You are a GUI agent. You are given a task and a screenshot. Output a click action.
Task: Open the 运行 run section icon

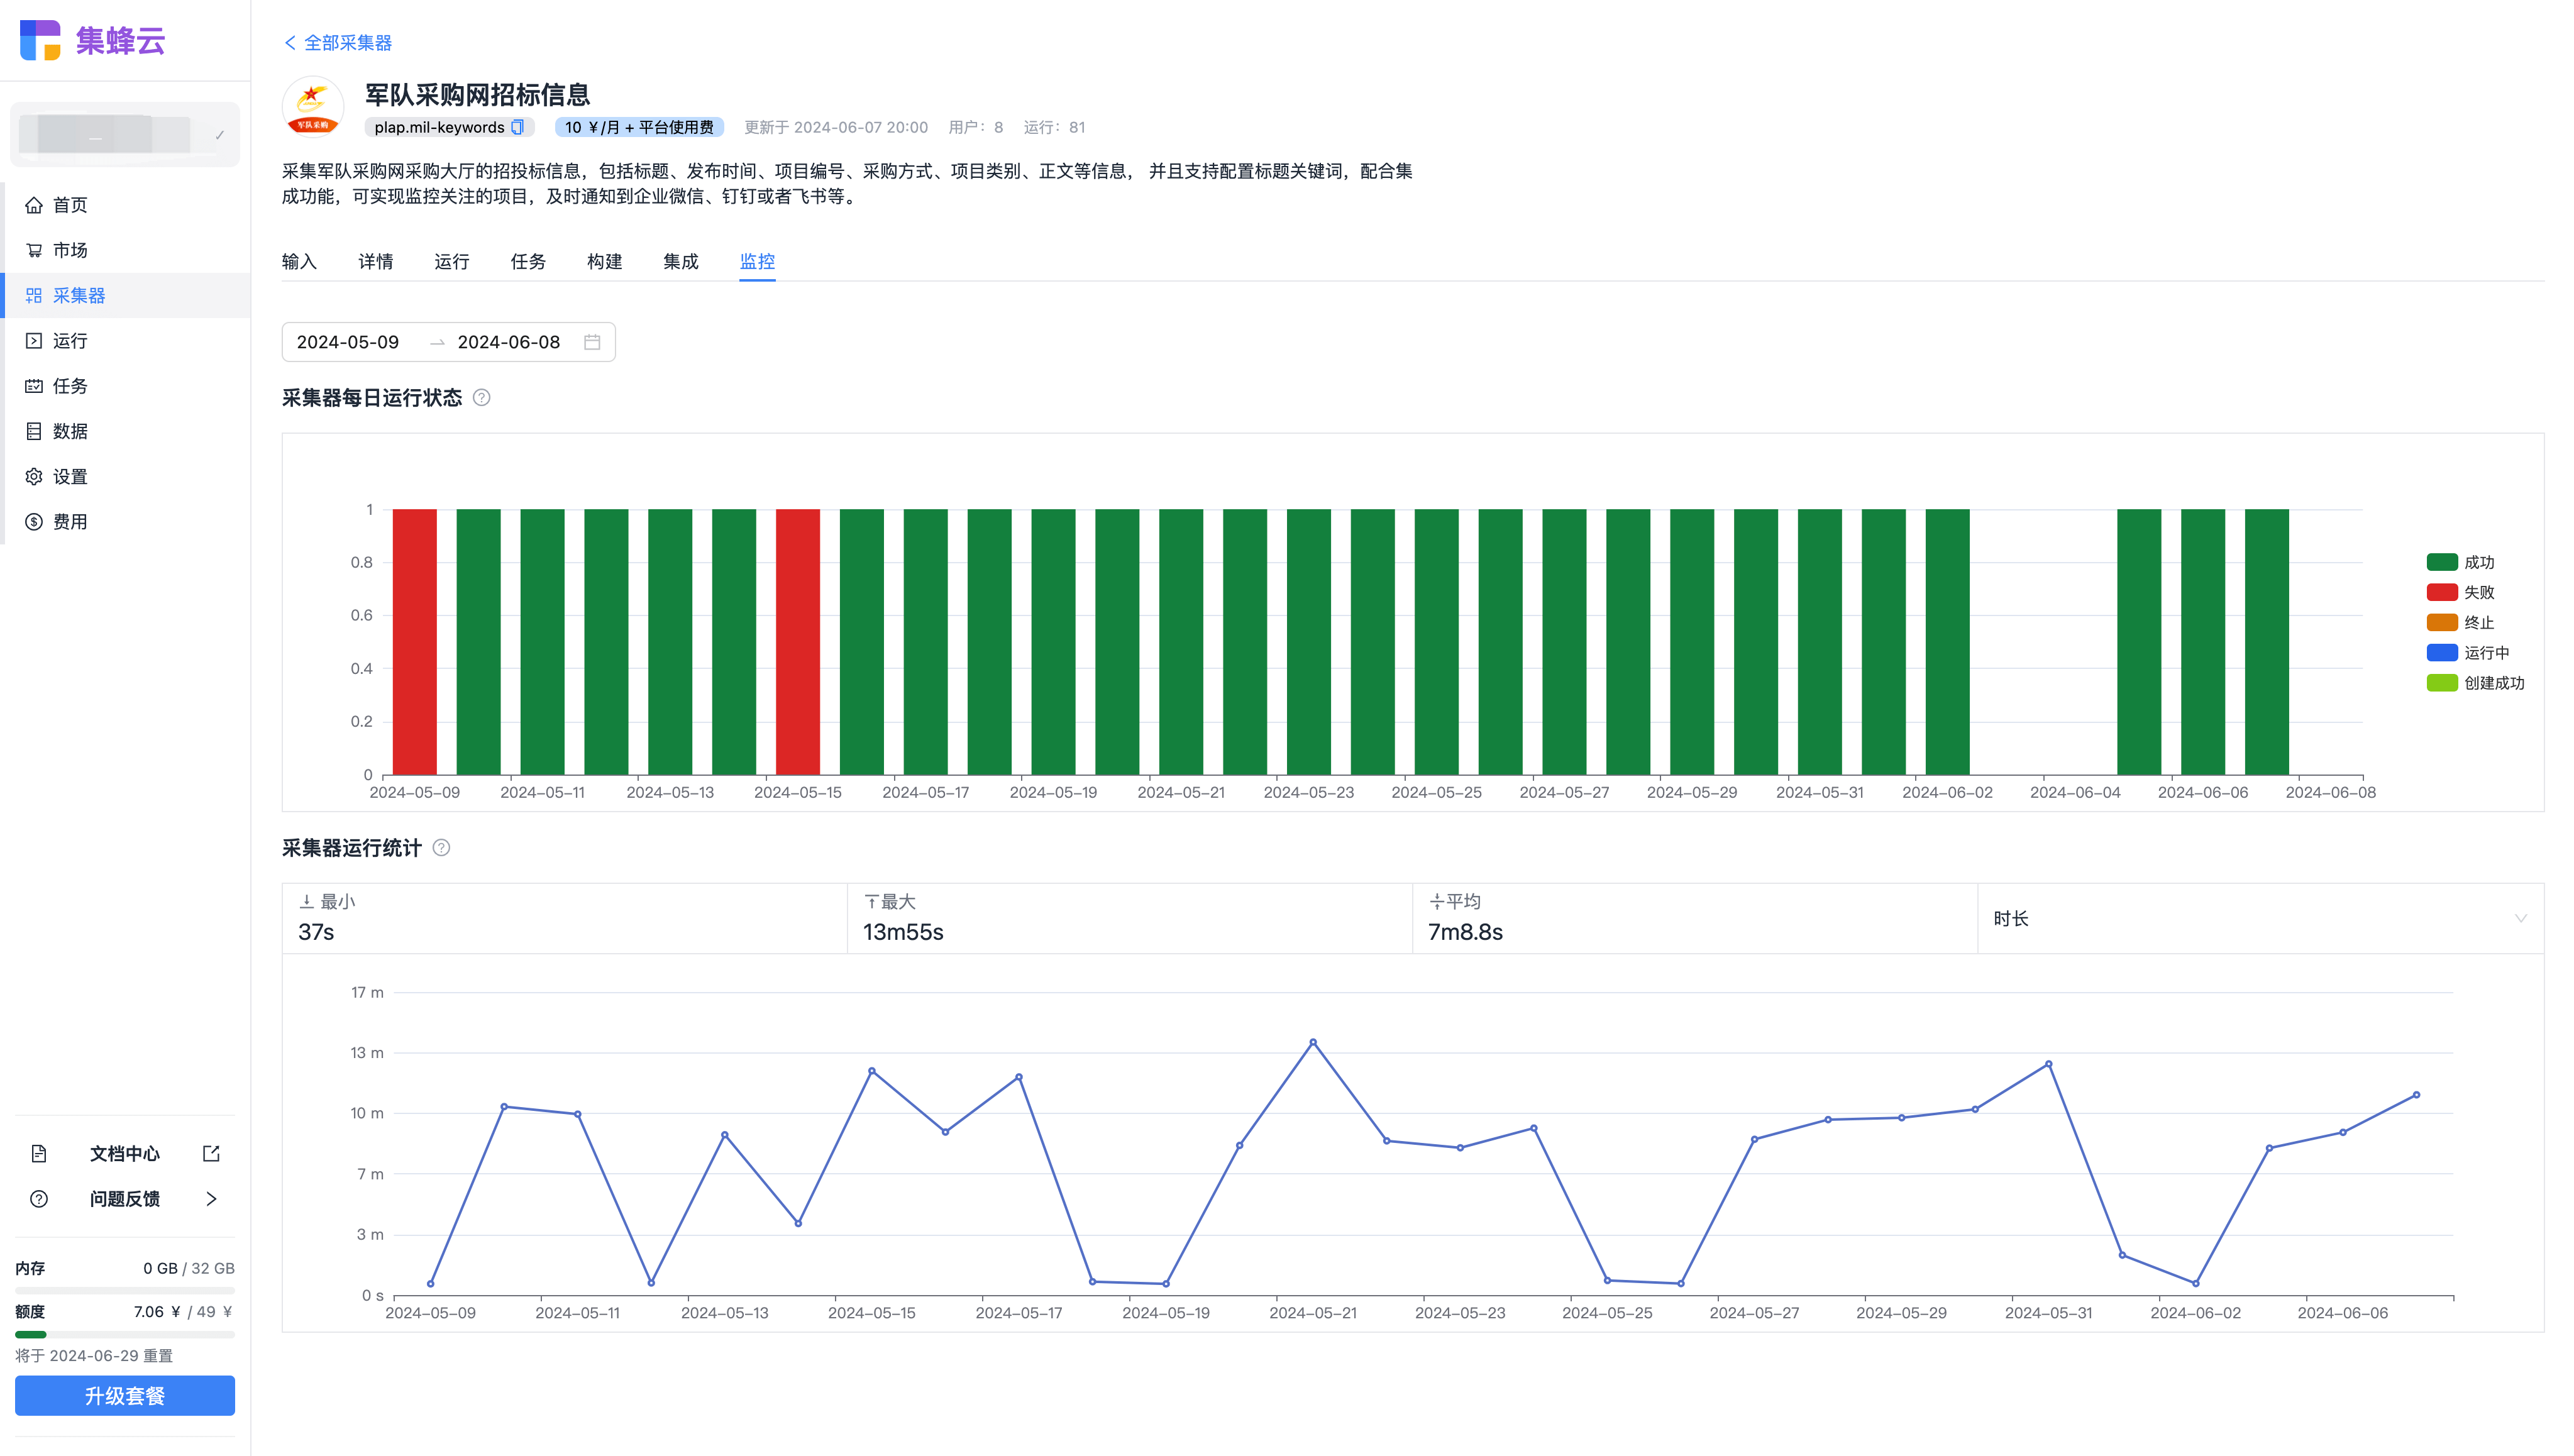(32, 339)
